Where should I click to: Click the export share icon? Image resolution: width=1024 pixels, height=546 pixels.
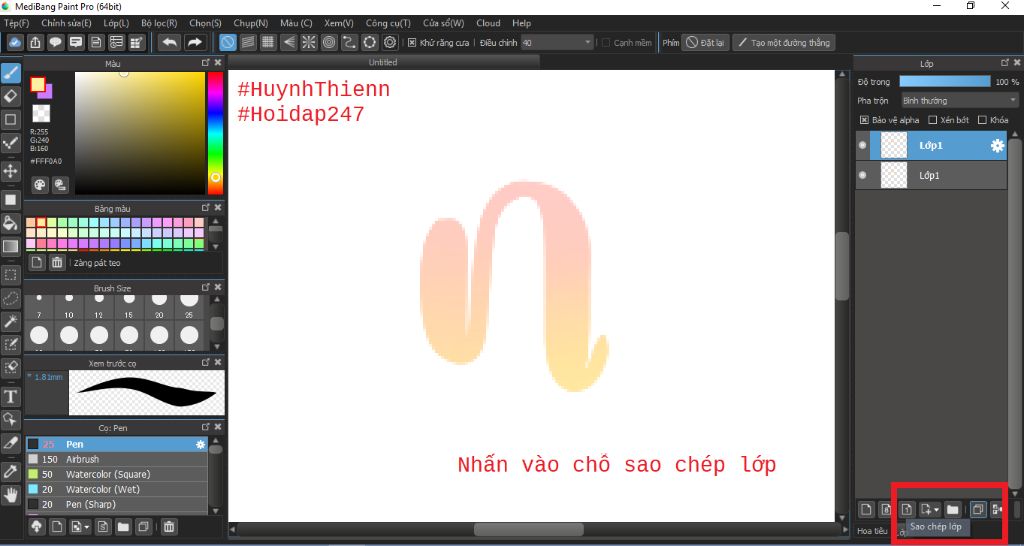(35, 42)
